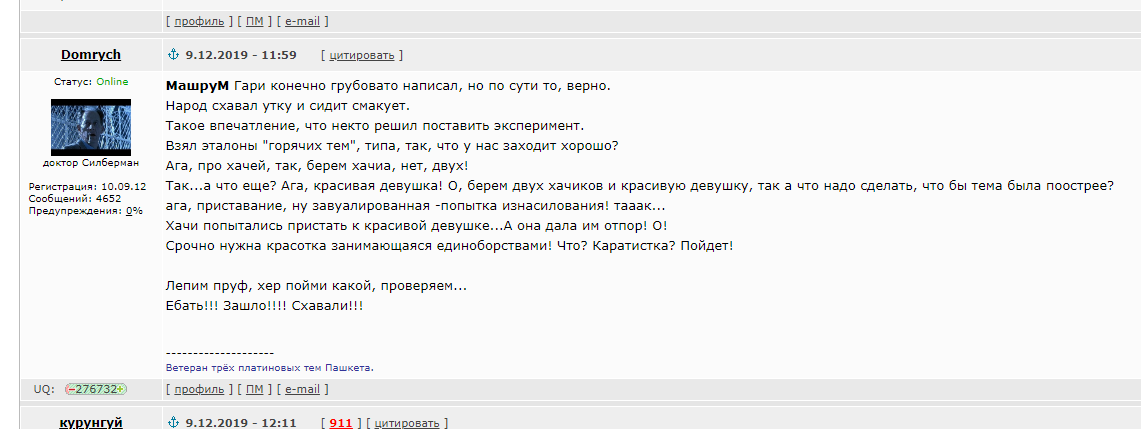Send a ПМ from under Domrych's post
This screenshot has height=429, width=1141.
(x=255, y=390)
